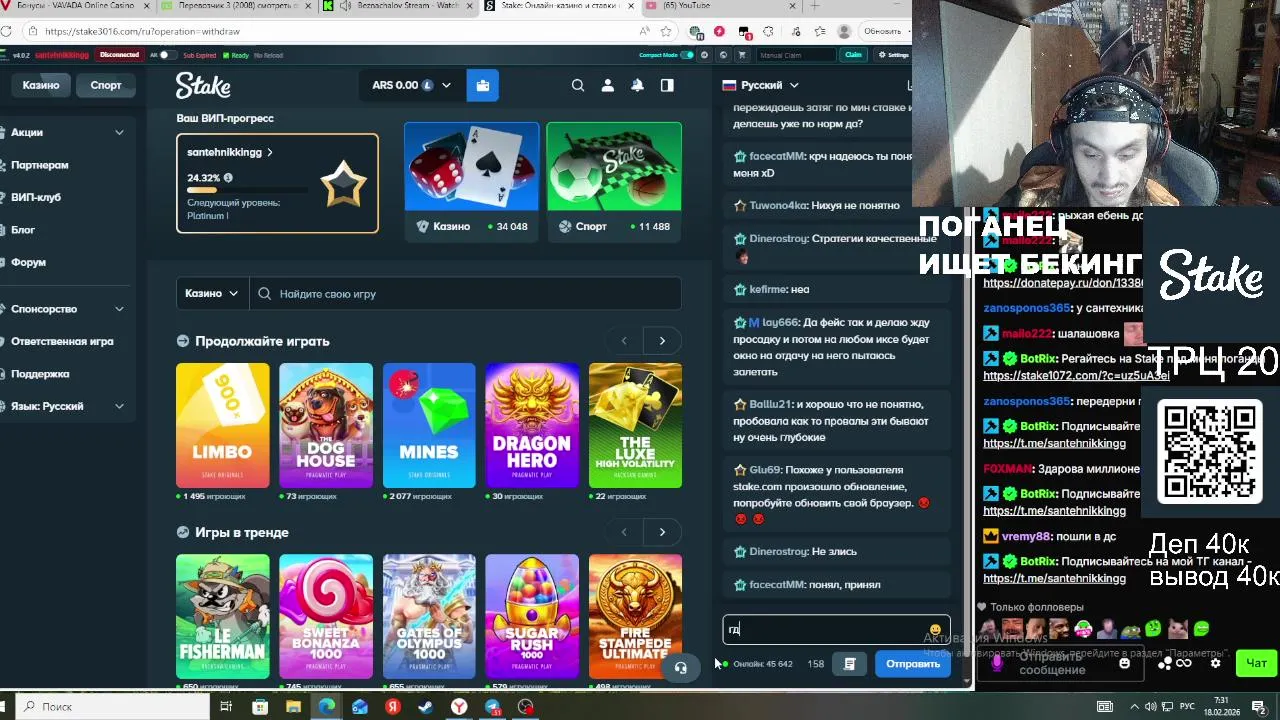Previous arrow for Продолжайте играть carousel
Image resolution: width=1280 pixels, height=720 pixels.
(624, 341)
